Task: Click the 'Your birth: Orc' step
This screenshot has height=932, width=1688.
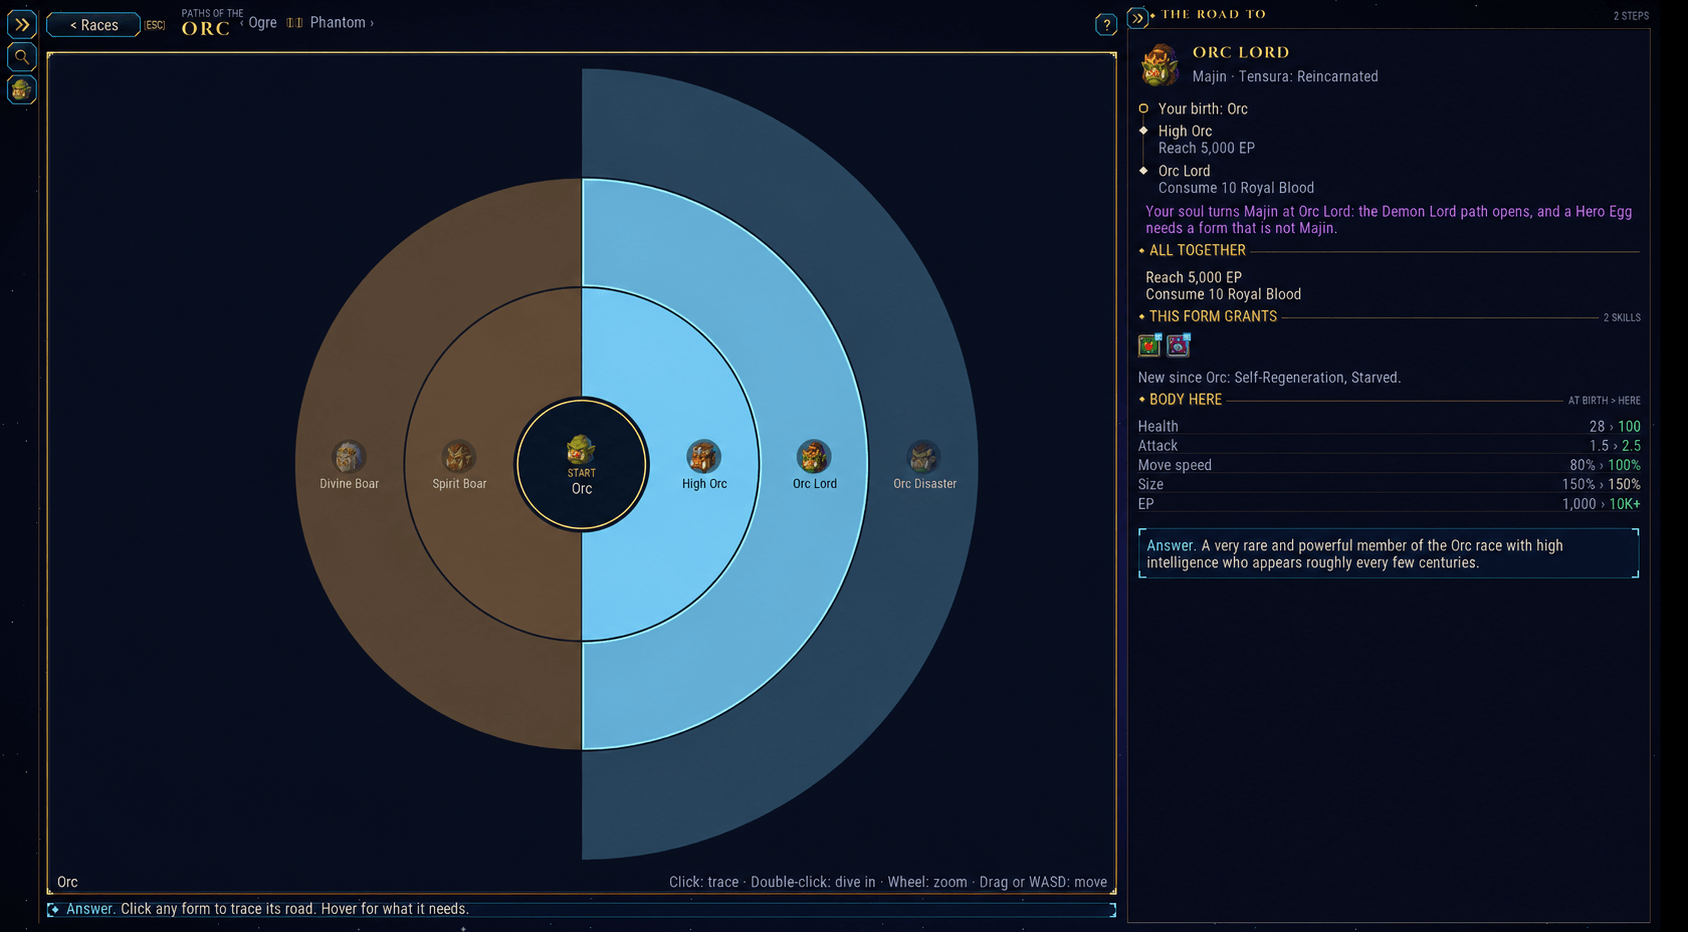Action: (x=1202, y=109)
